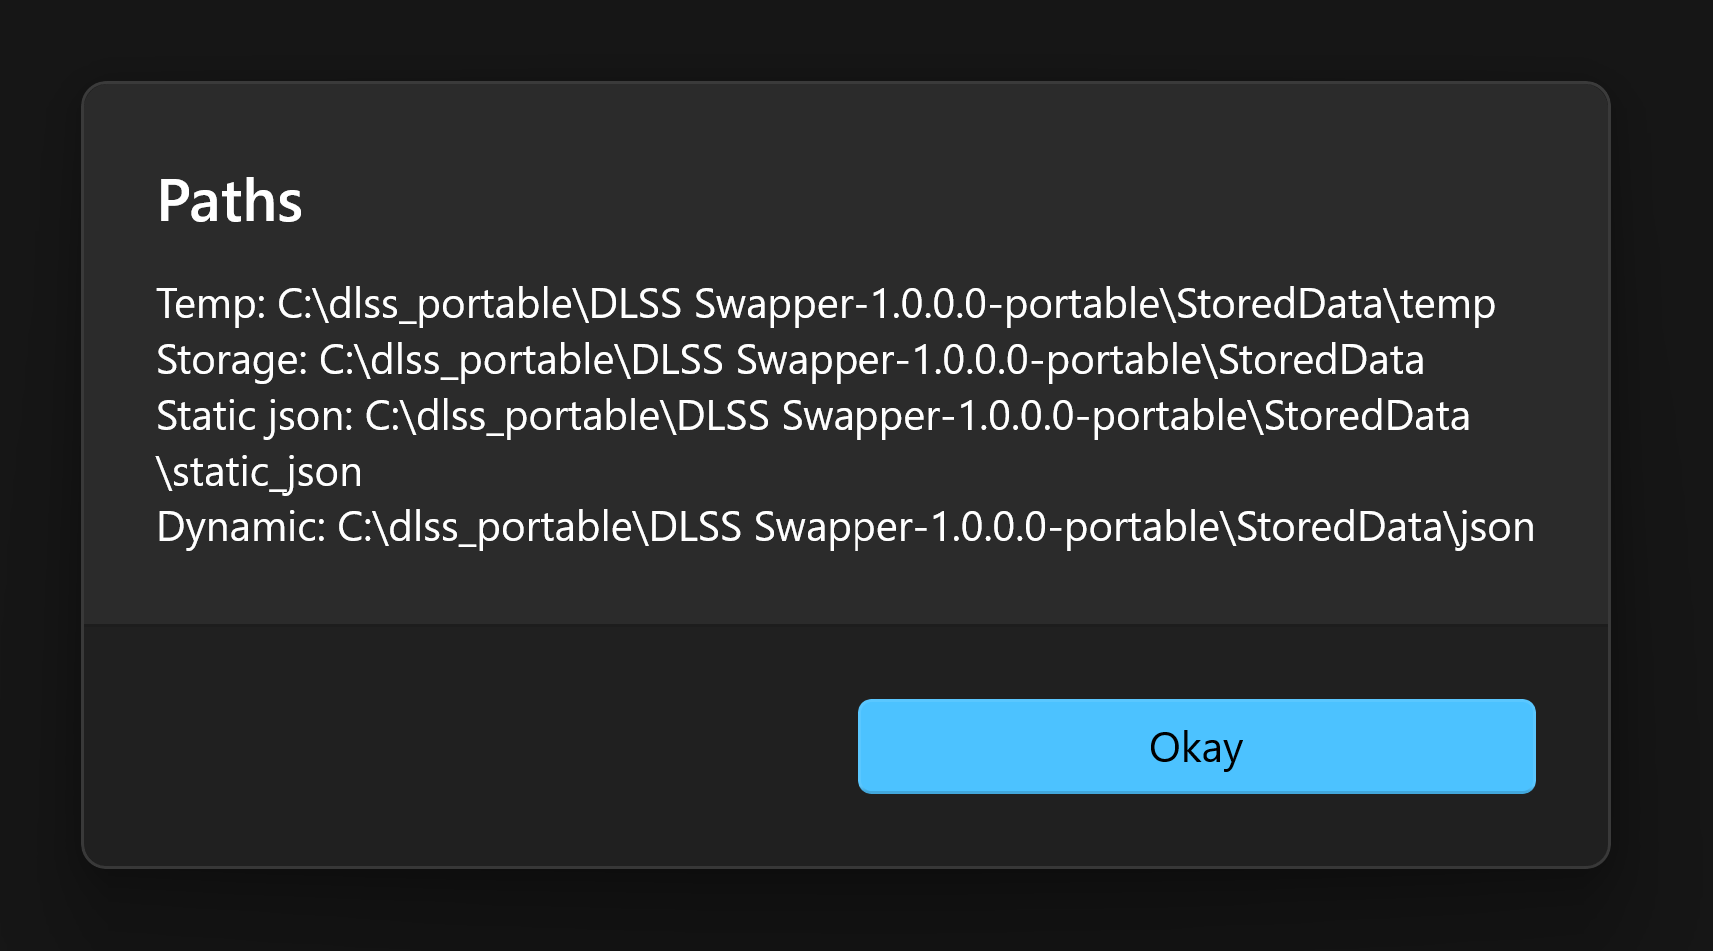
Task: Select the Storage path text
Action: click(x=791, y=359)
